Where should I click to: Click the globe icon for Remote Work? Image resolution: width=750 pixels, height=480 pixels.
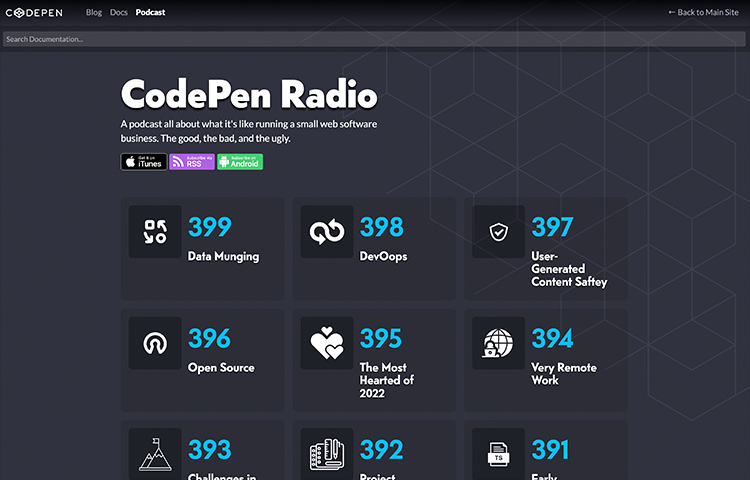[x=498, y=343]
